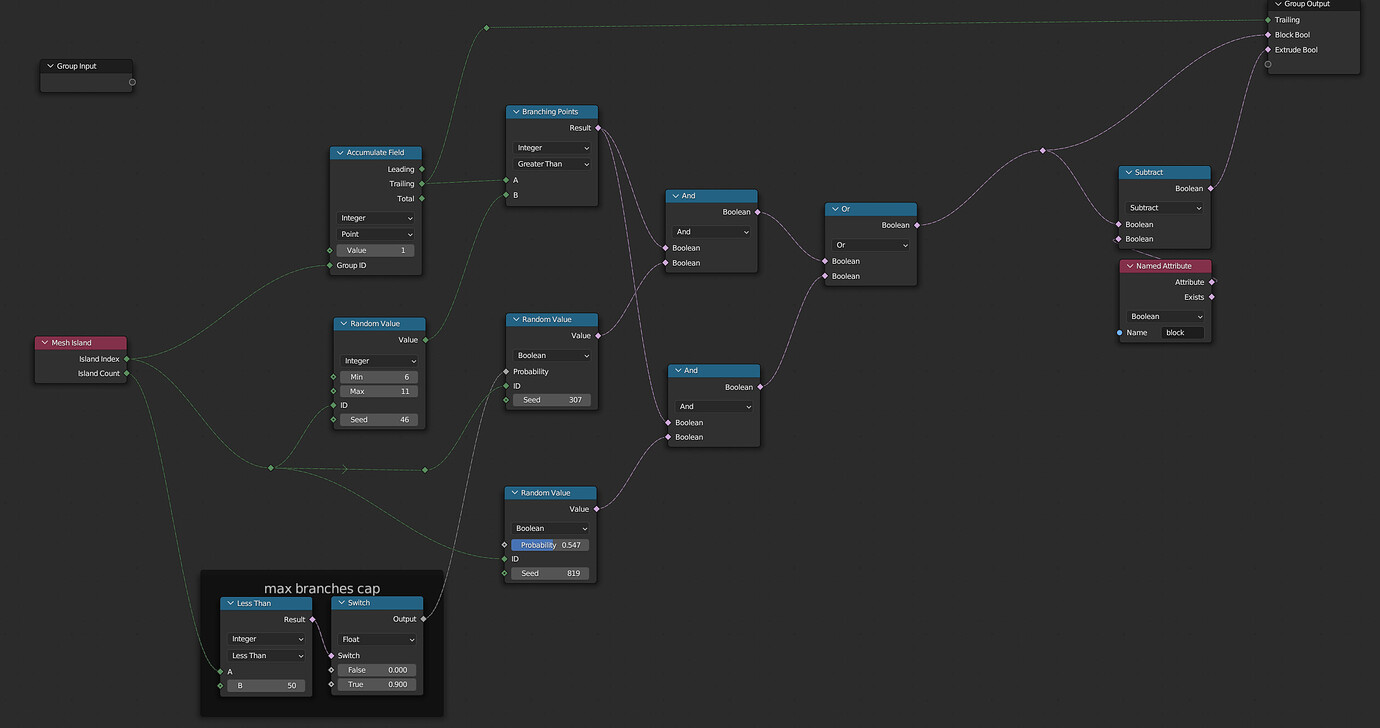Open Boolean dropdown in Named Attribute node

click(1166, 316)
